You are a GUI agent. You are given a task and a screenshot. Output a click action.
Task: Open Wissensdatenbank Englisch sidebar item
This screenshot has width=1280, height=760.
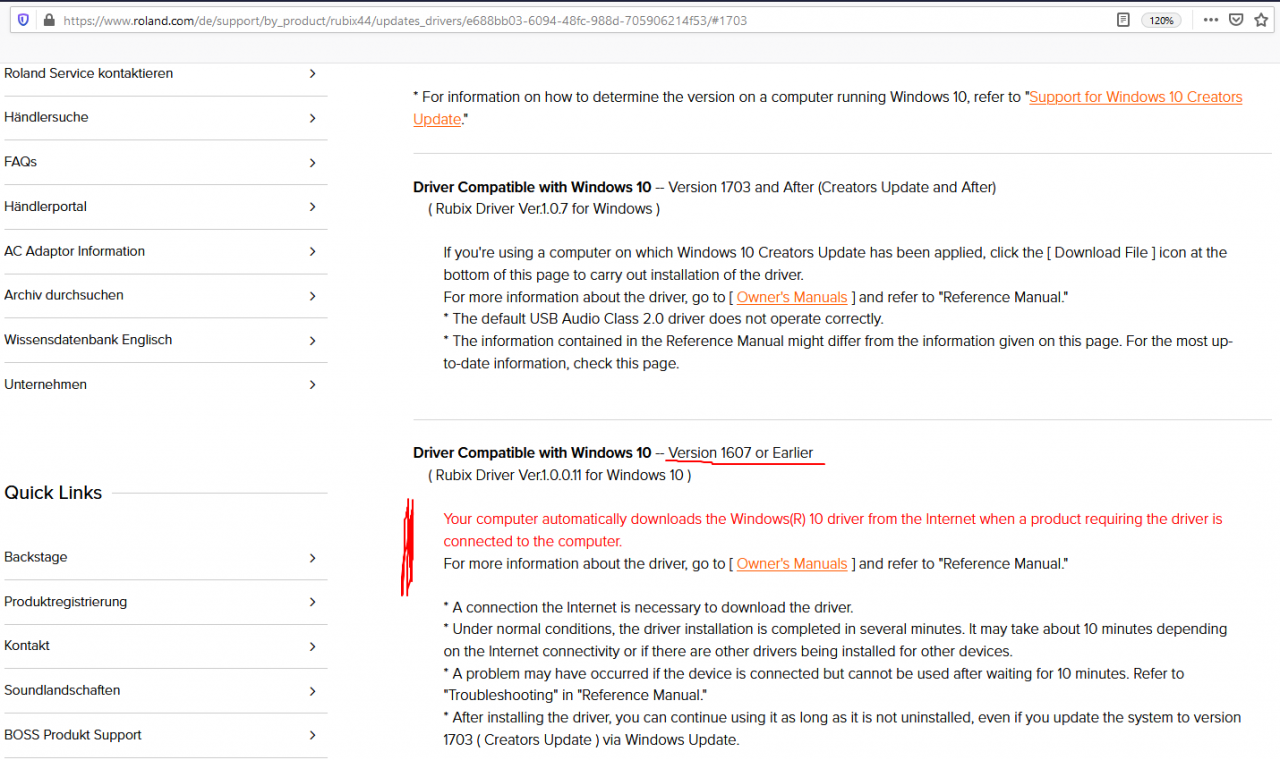(164, 340)
